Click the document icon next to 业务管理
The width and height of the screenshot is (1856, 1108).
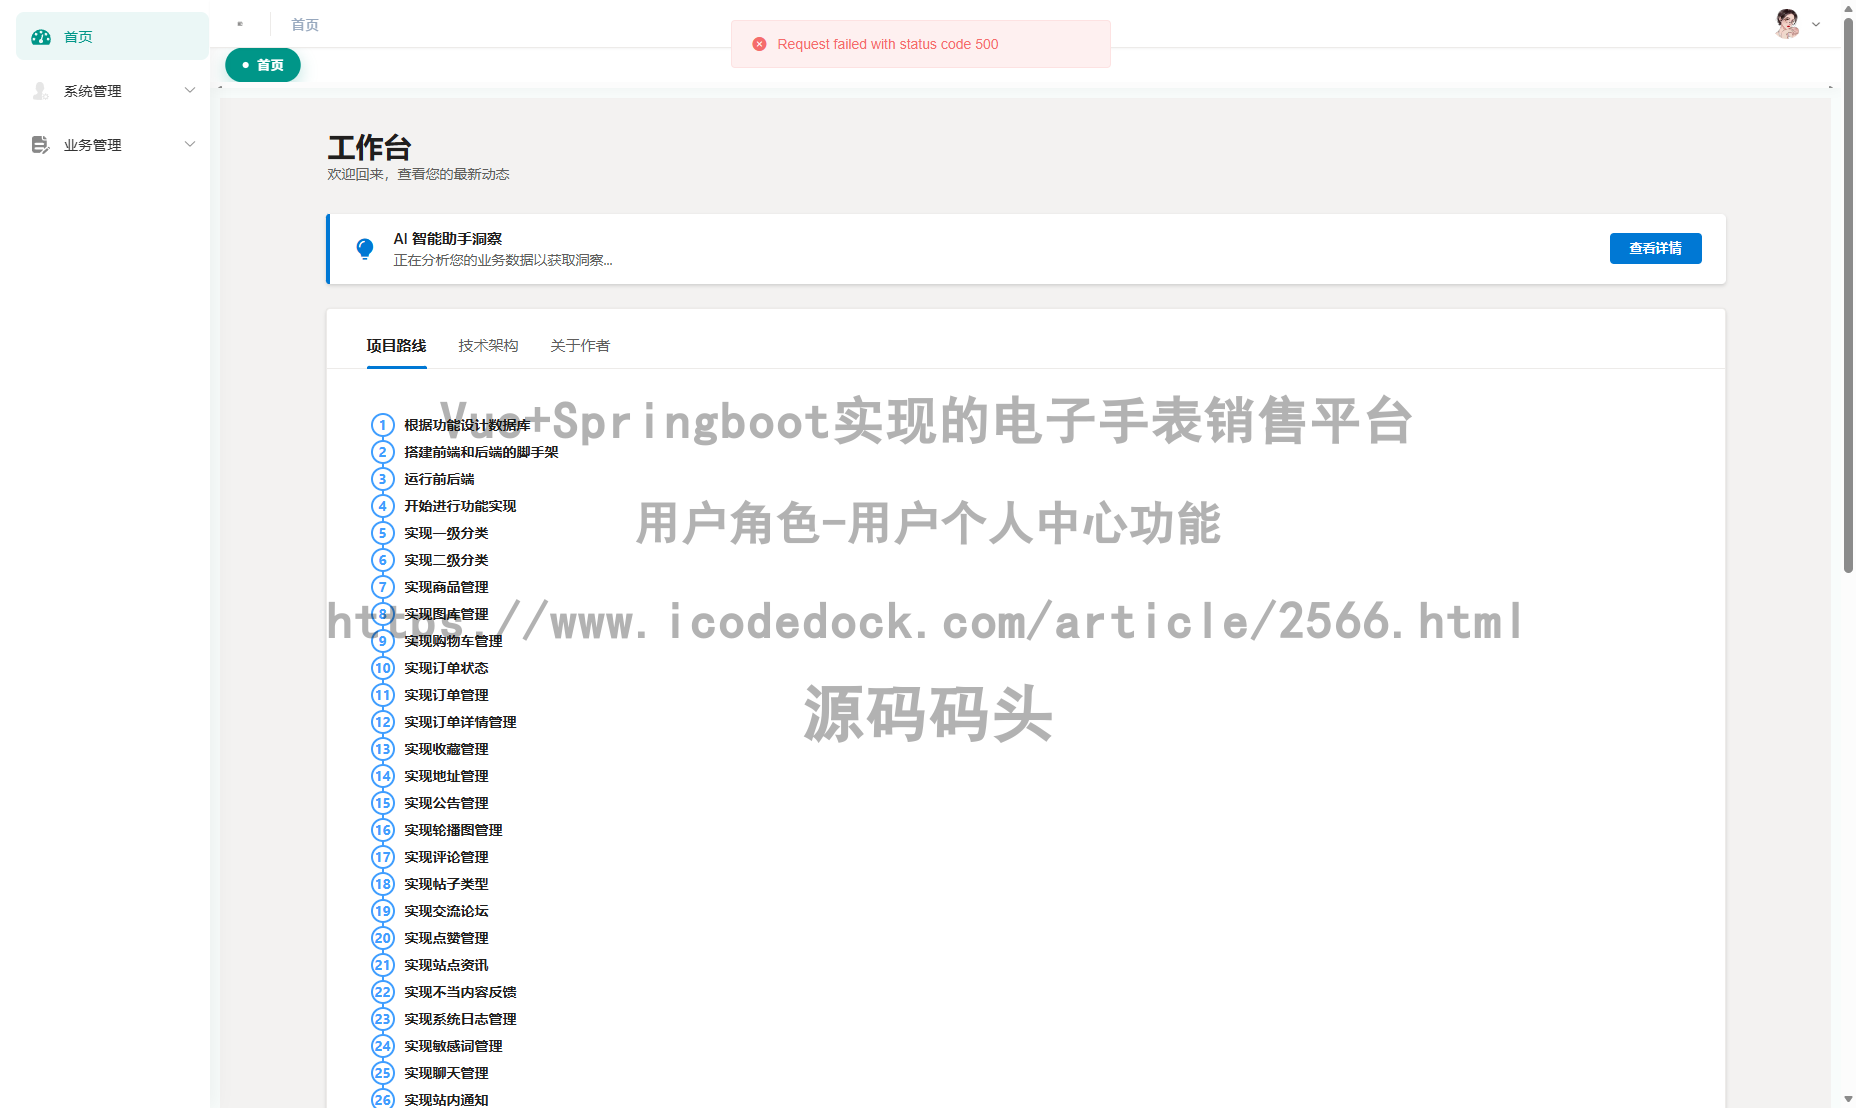(40, 144)
